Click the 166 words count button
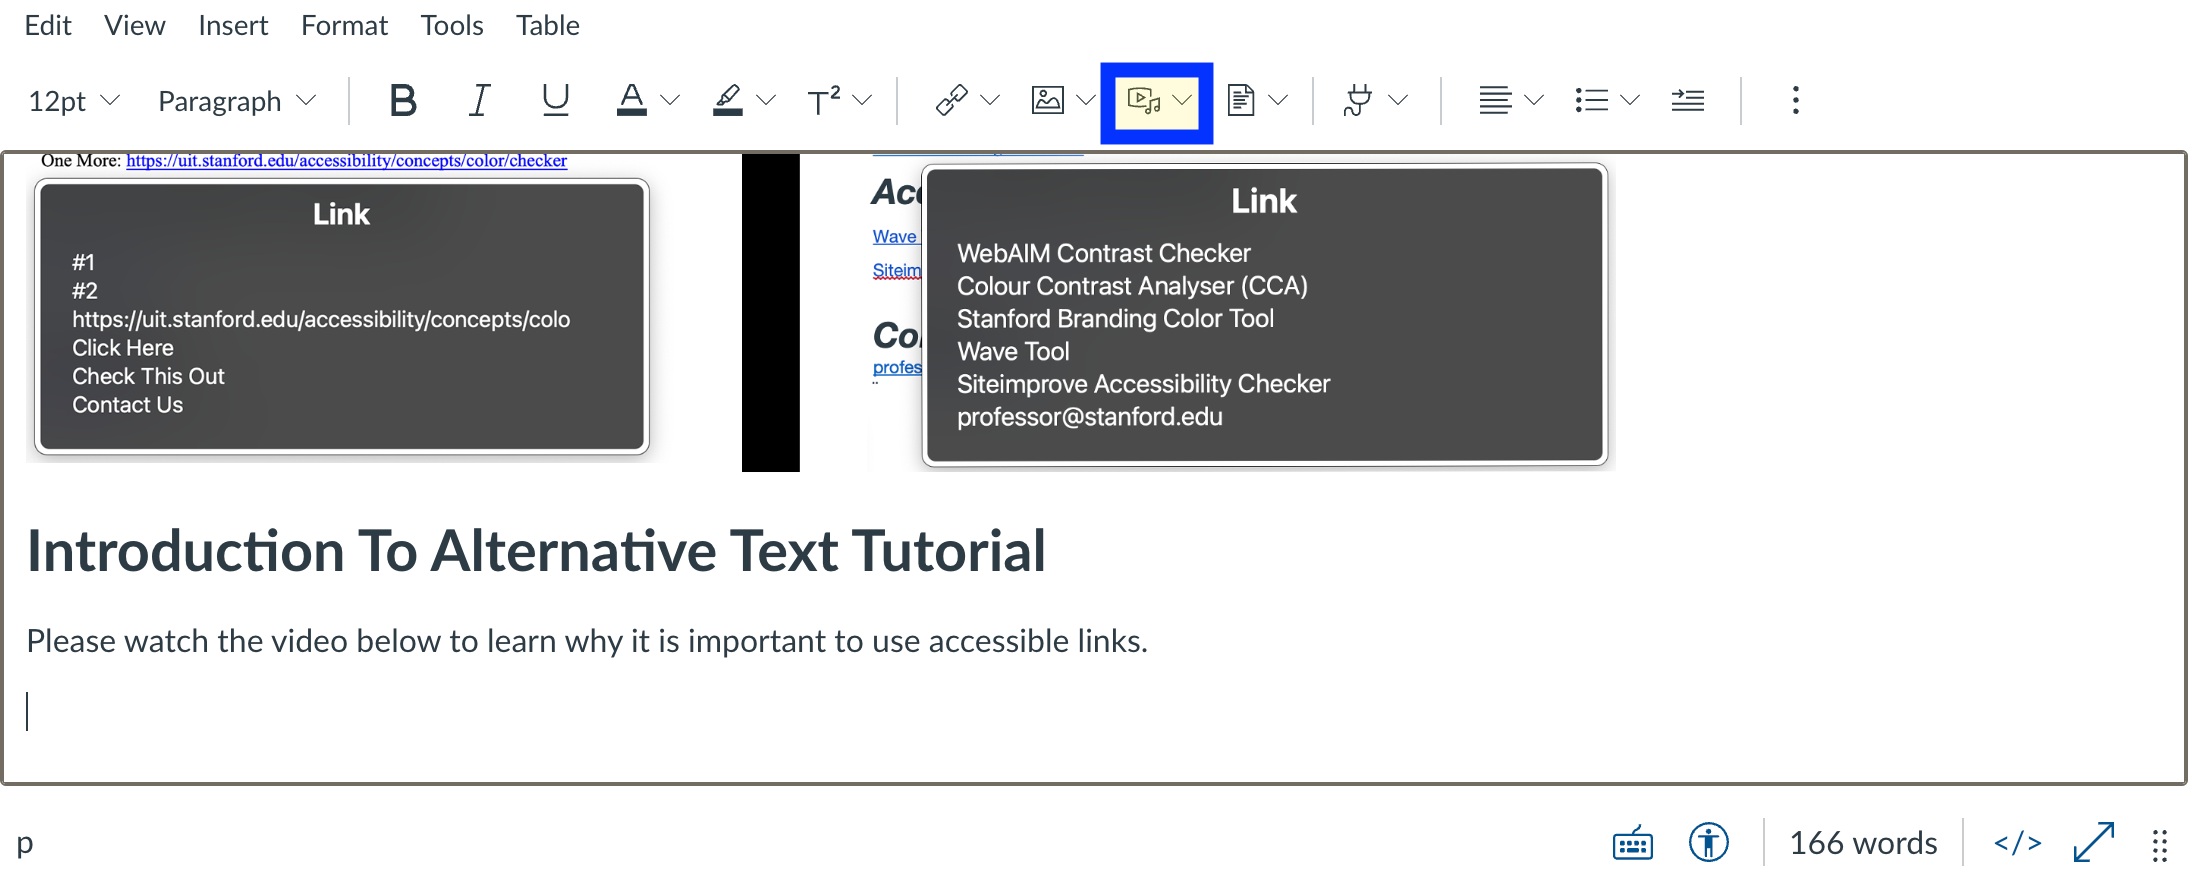Screen dimensions: 2200x884 1863,843
